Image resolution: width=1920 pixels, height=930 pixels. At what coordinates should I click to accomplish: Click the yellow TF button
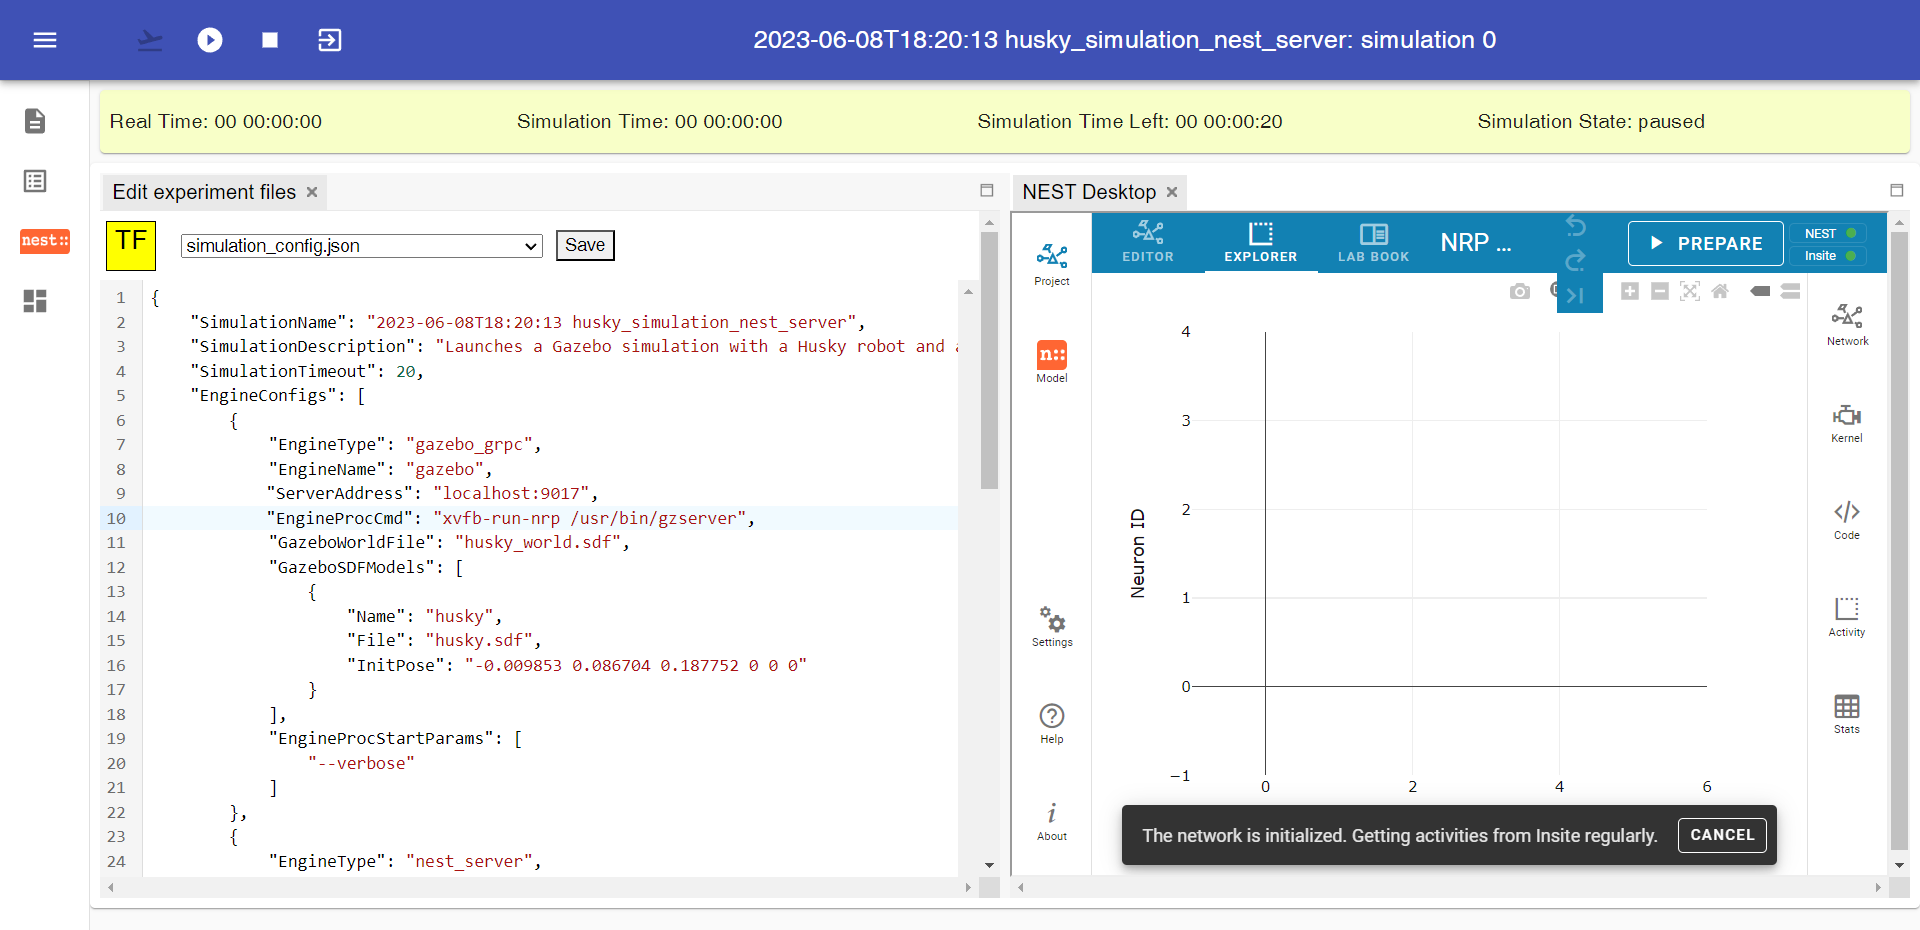pos(131,246)
